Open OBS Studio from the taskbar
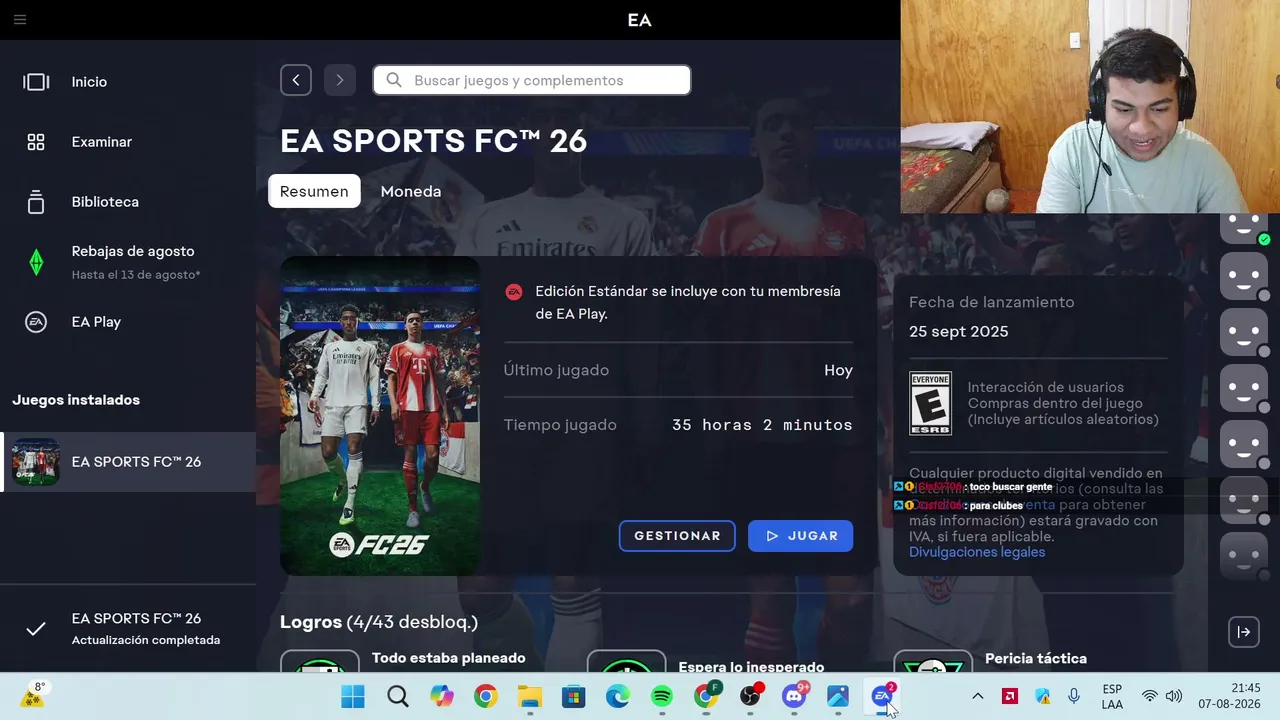This screenshot has height=720, width=1280. point(750,696)
